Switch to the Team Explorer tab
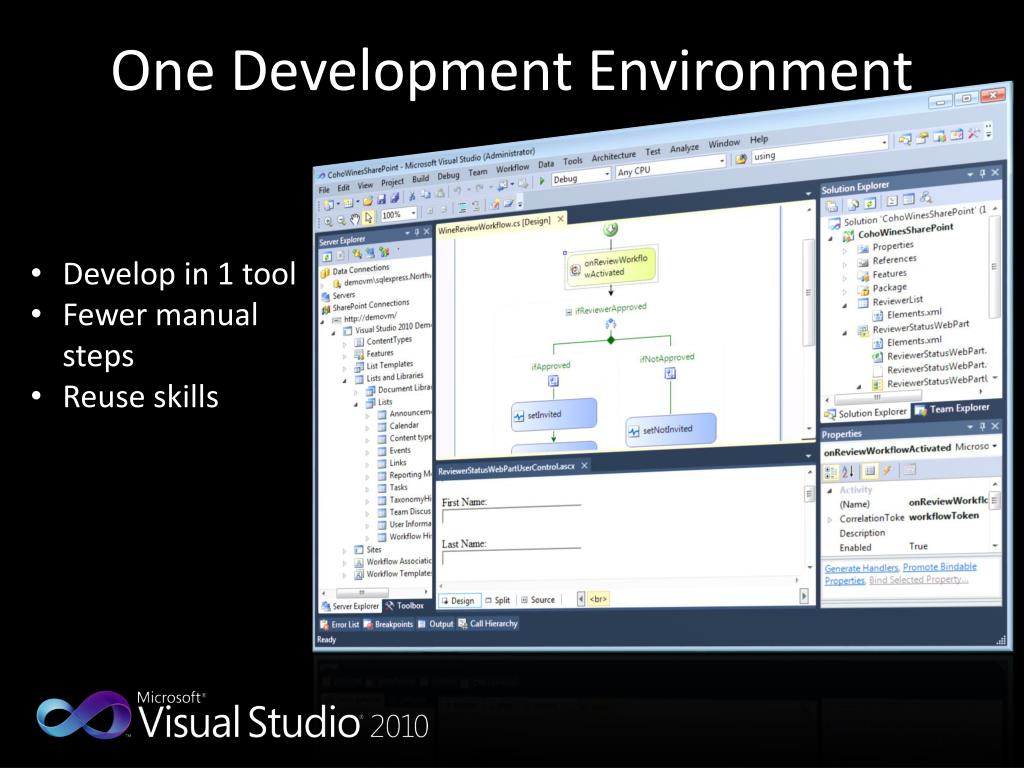This screenshot has height=768, width=1024. pos(952,409)
